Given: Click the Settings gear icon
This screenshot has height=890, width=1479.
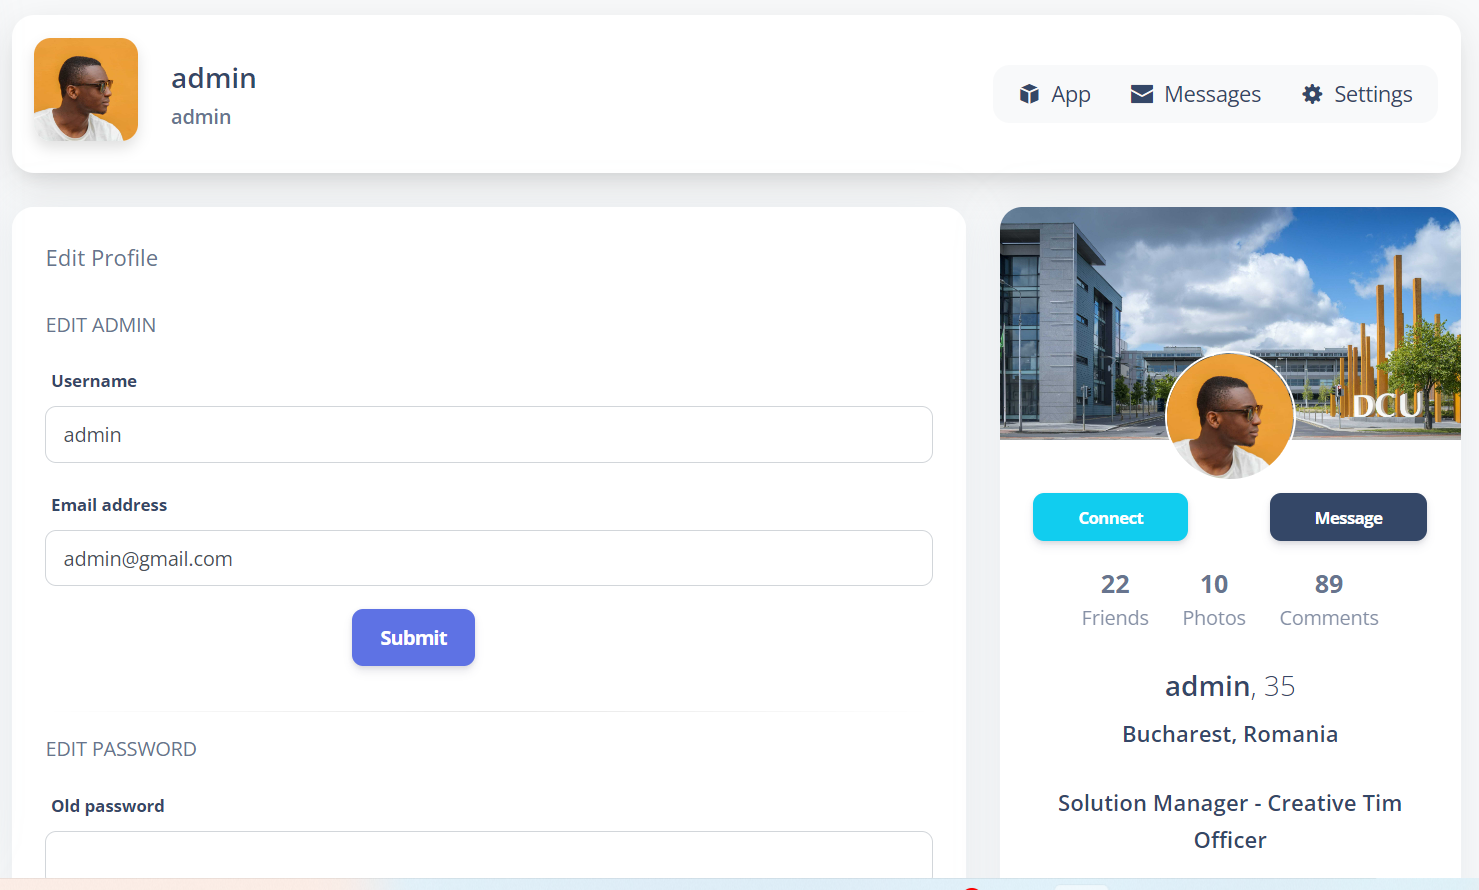Looking at the screenshot, I should click(x=1311, y=93).
